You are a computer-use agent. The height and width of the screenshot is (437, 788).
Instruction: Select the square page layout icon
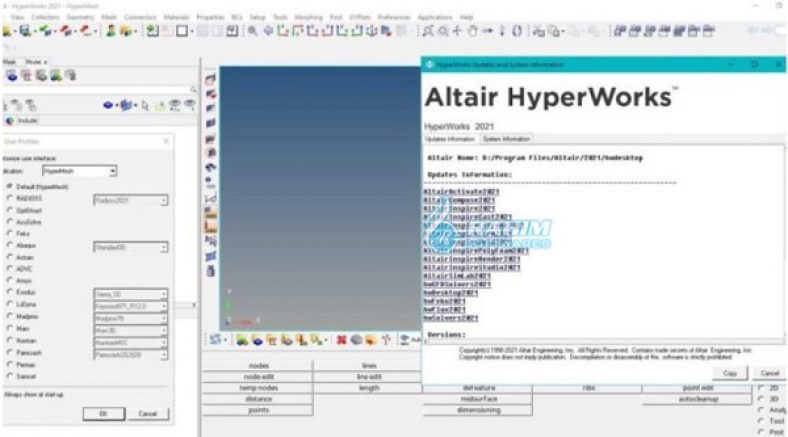182,31
